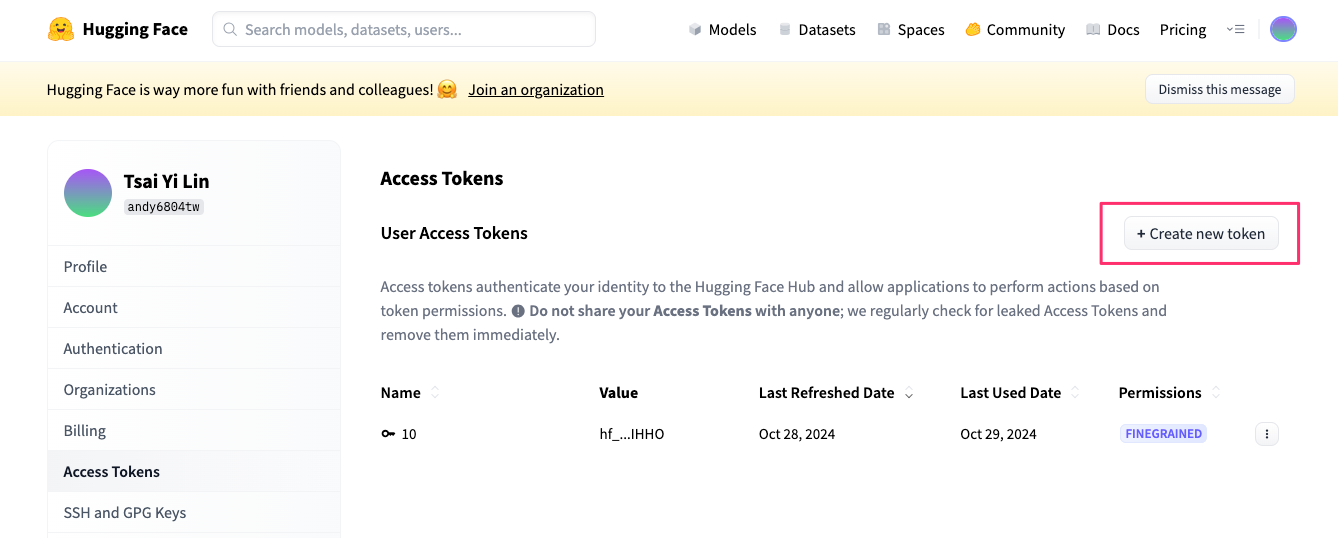Expand the more options navbar menu
Viewport: 1338px width, 538px height.
(x=1235, y=30)
